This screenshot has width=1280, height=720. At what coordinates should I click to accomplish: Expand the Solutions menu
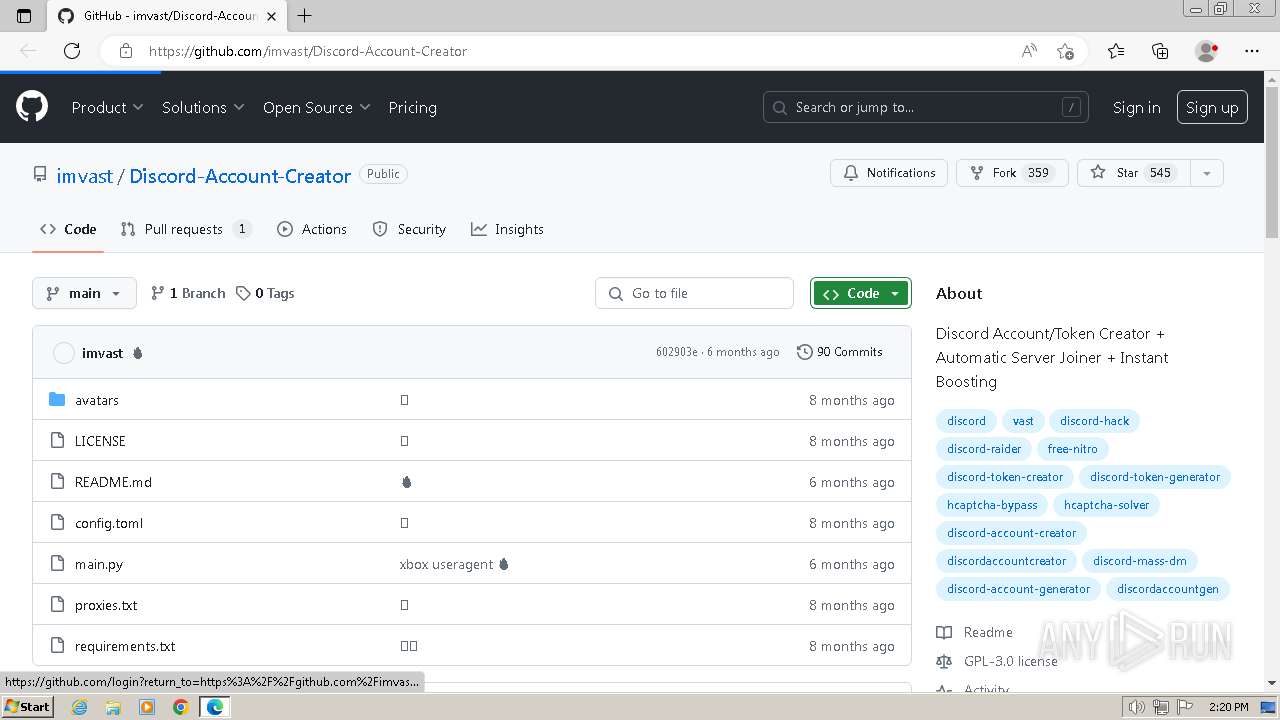click(x=203, y=107)
